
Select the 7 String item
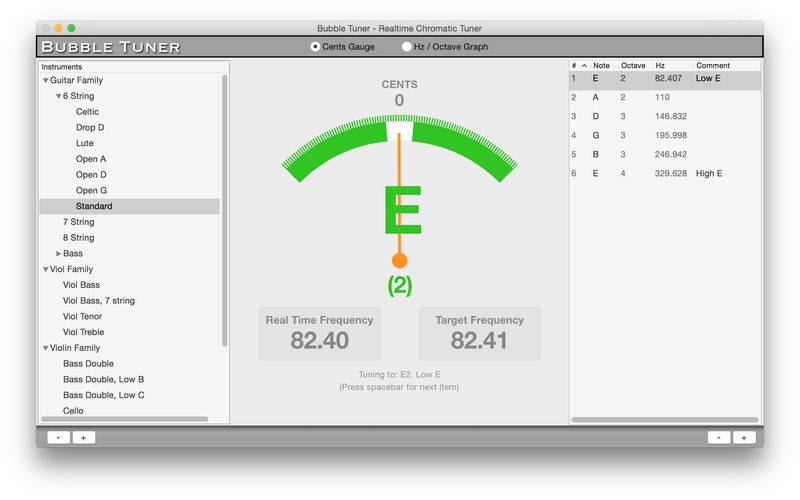79,222
